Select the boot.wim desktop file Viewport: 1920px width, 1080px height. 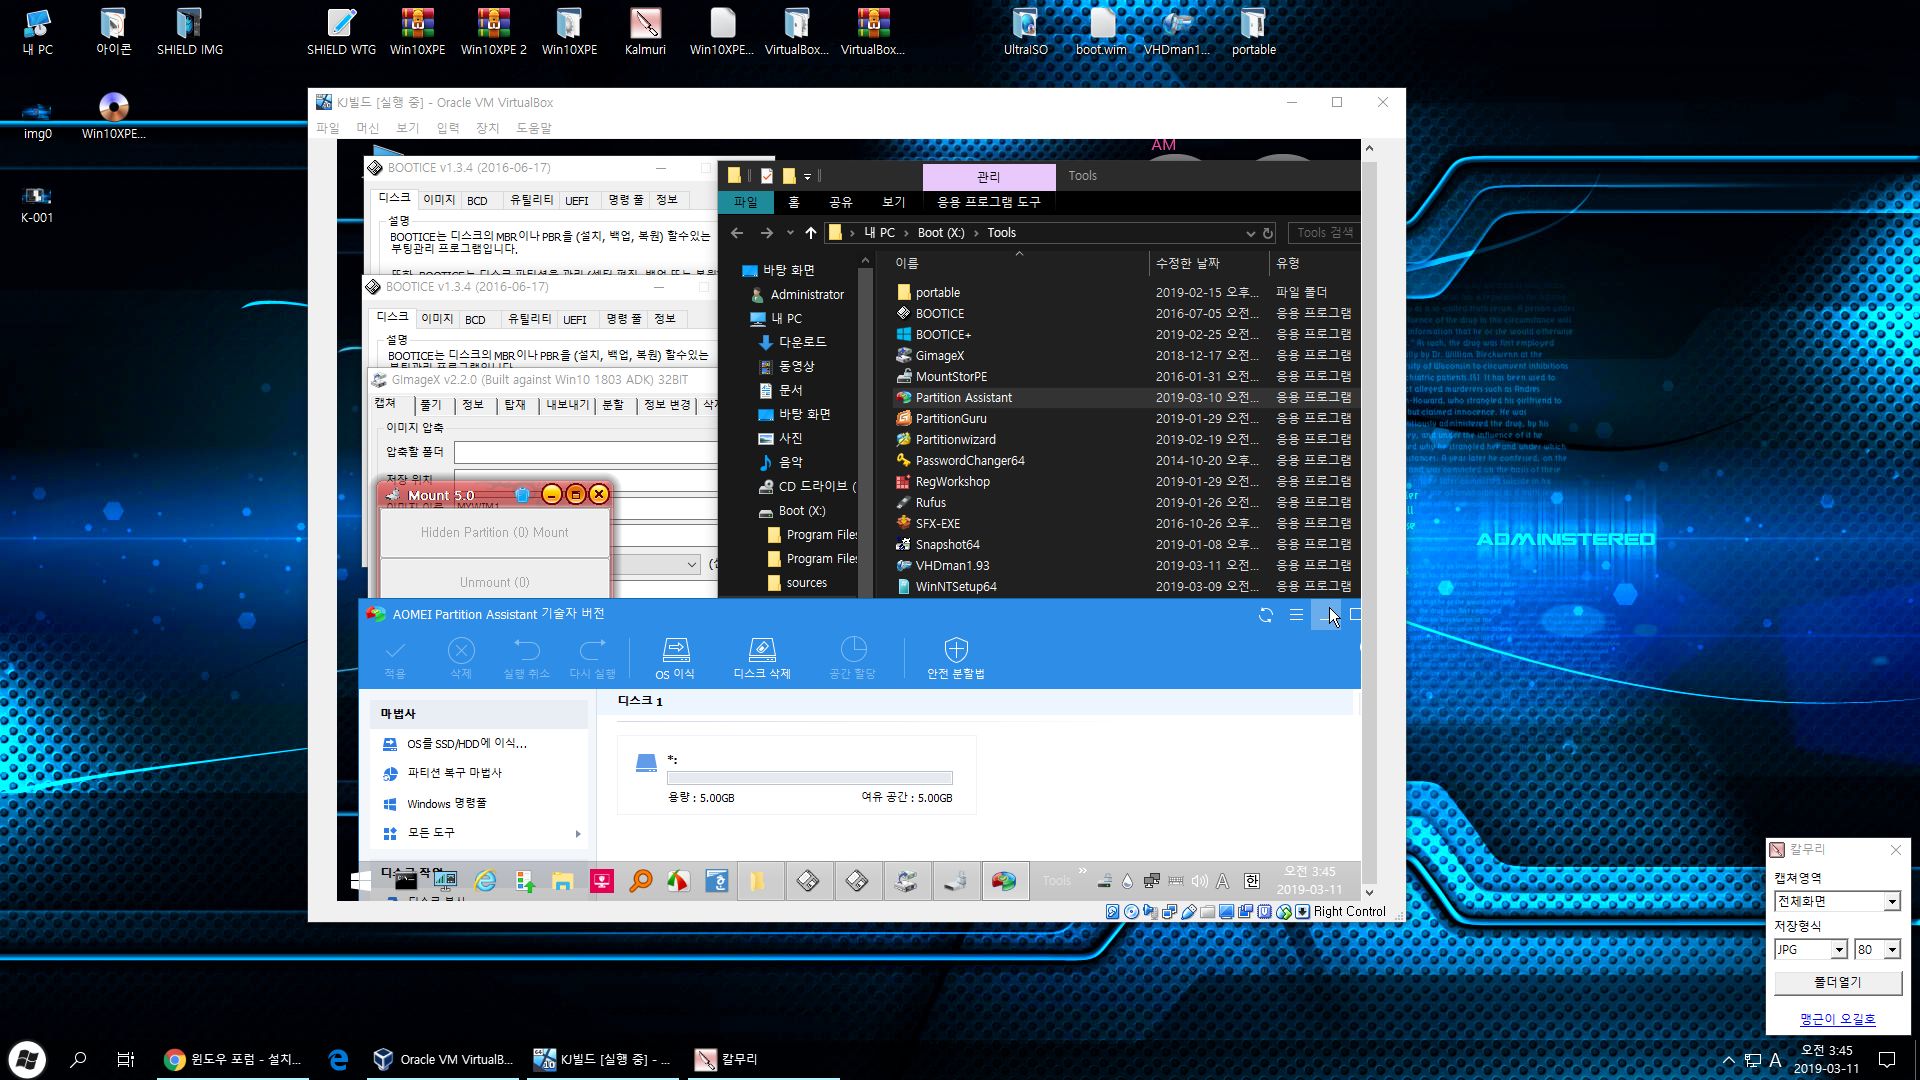(x=1101, y=32)
